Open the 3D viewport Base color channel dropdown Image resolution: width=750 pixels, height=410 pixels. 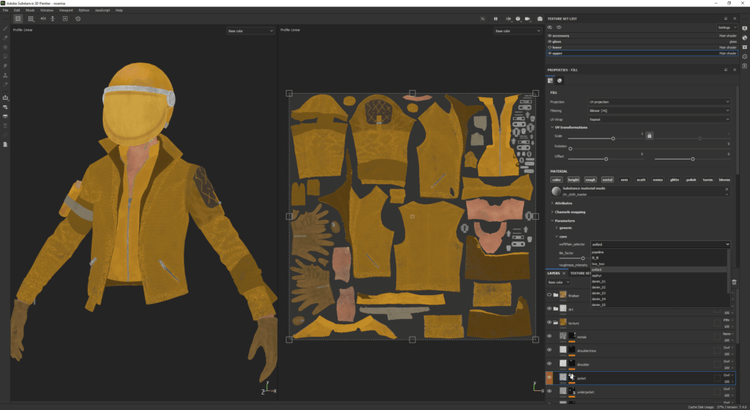tap(249, 31)
